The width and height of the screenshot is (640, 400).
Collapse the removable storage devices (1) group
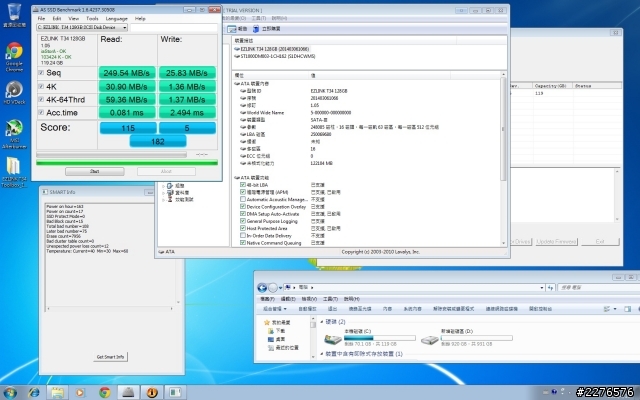322,354
